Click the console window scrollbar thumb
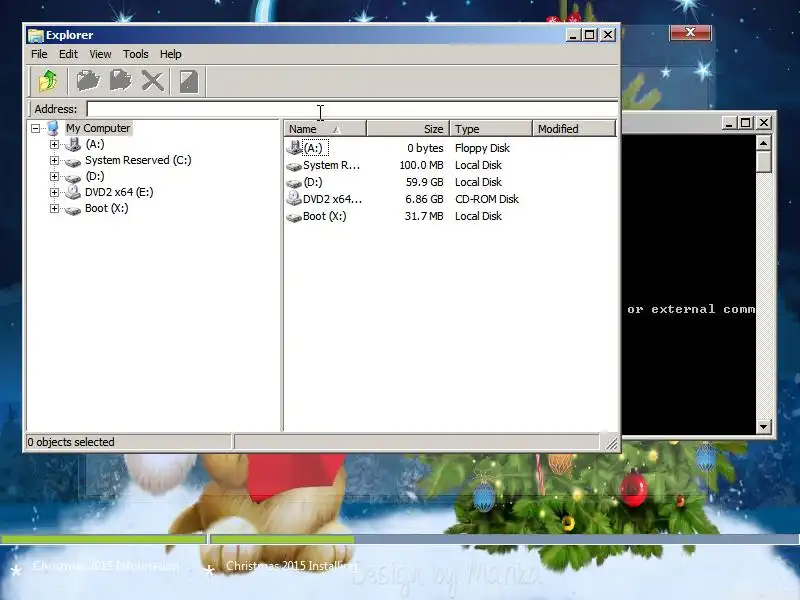The height and width of the screenshot is (600, 800). coord(763,162)
